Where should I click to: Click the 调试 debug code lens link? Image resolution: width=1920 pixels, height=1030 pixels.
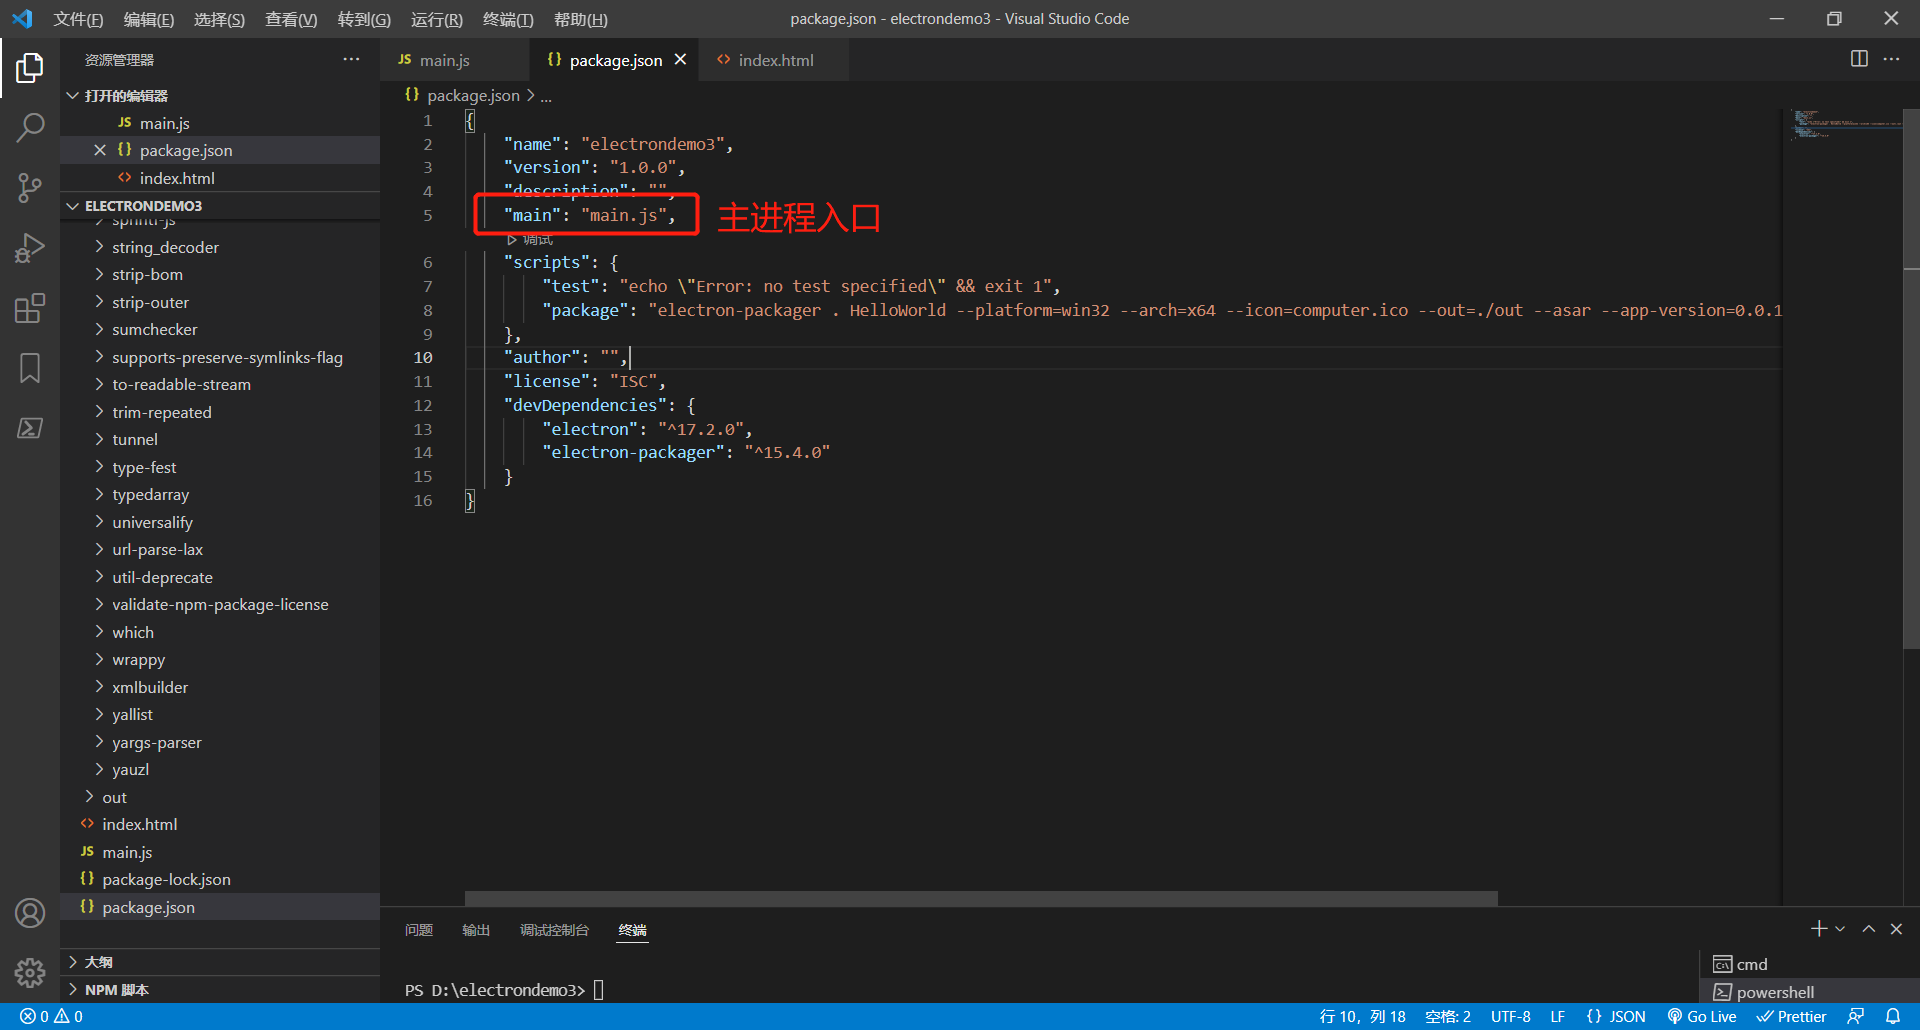coord(530,239)
